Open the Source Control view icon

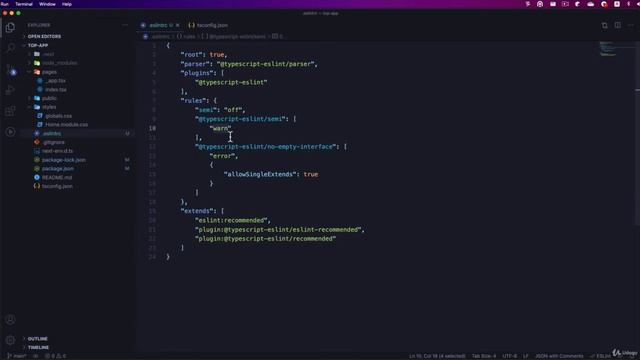(11, 69)
